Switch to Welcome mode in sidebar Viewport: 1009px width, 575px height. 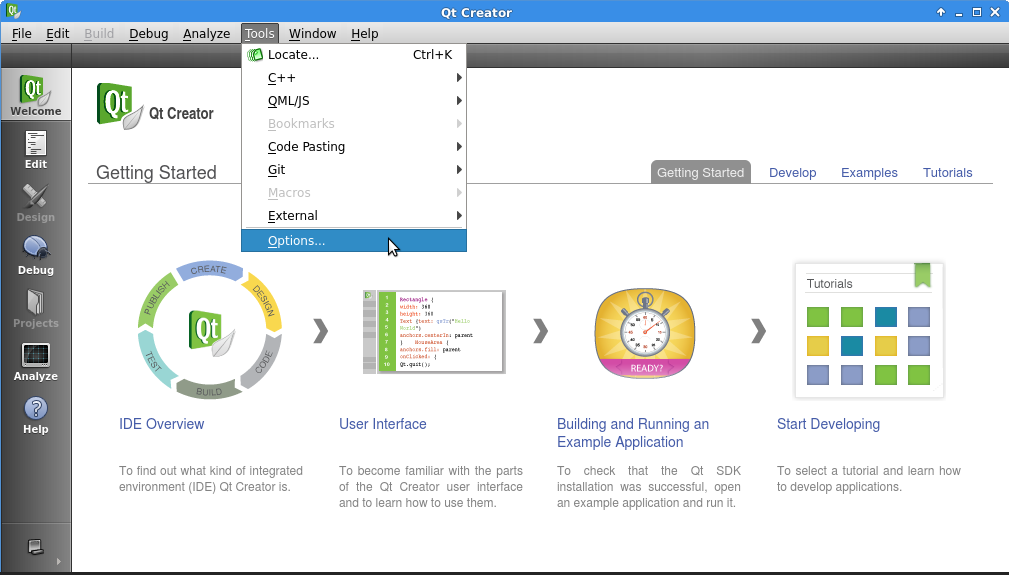click(35, 95)
